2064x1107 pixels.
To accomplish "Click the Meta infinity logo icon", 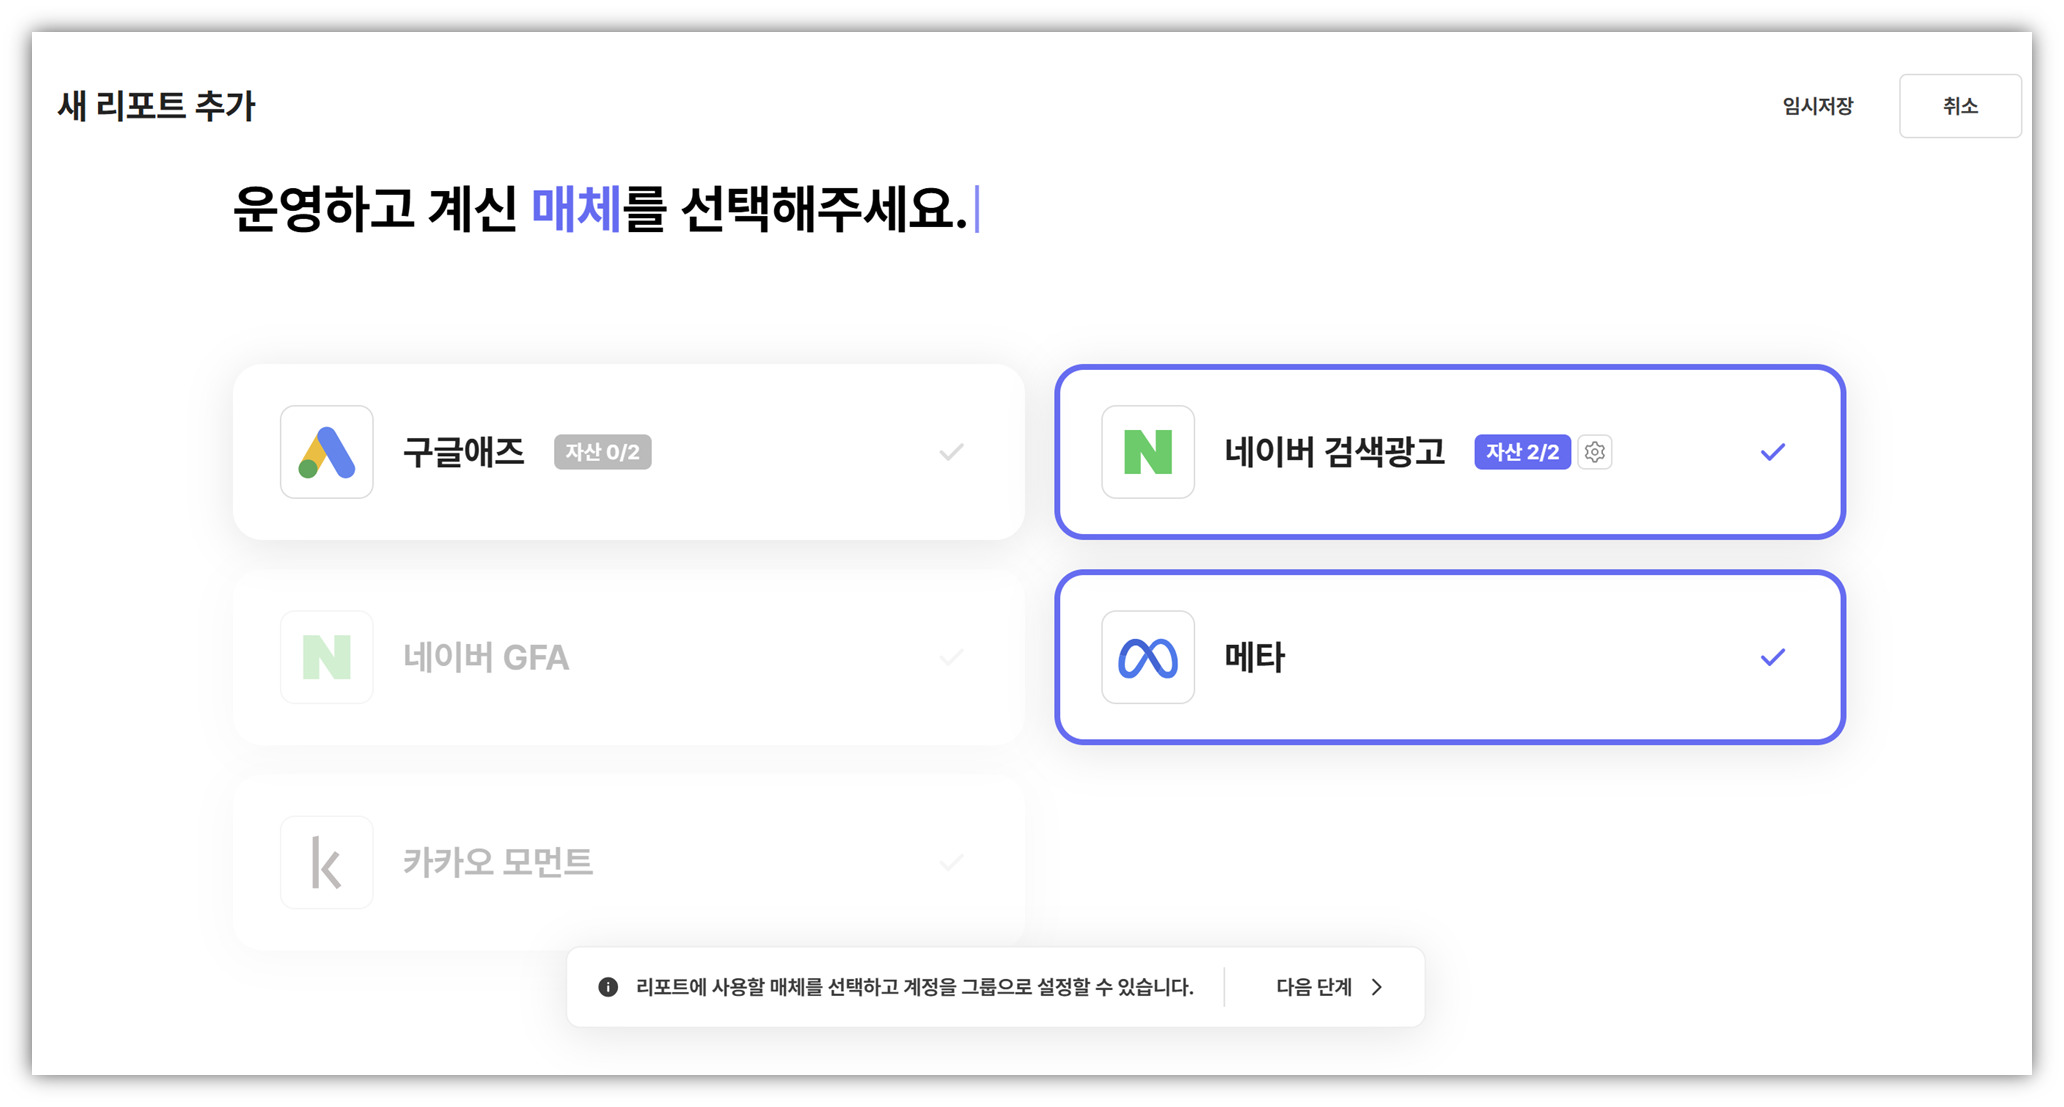I will 1148,657.
